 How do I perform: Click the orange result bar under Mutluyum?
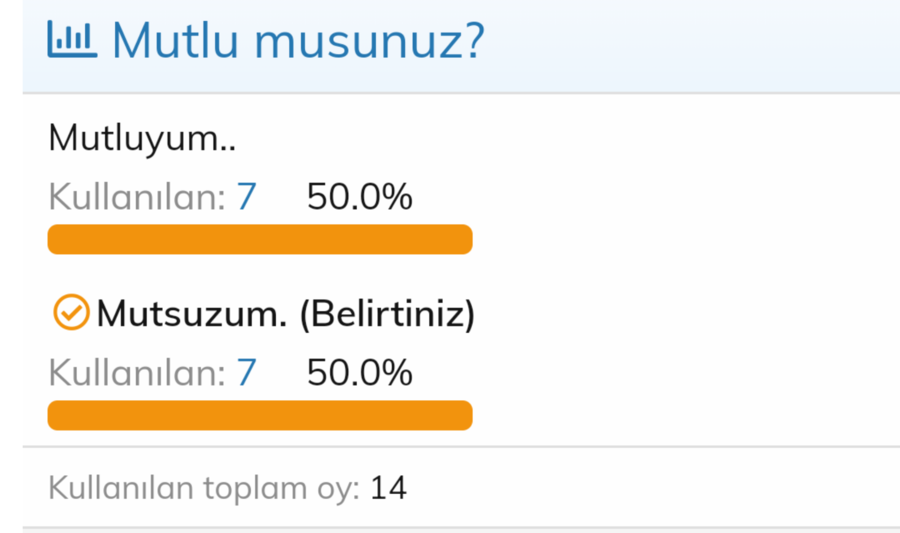pos(260,239)
